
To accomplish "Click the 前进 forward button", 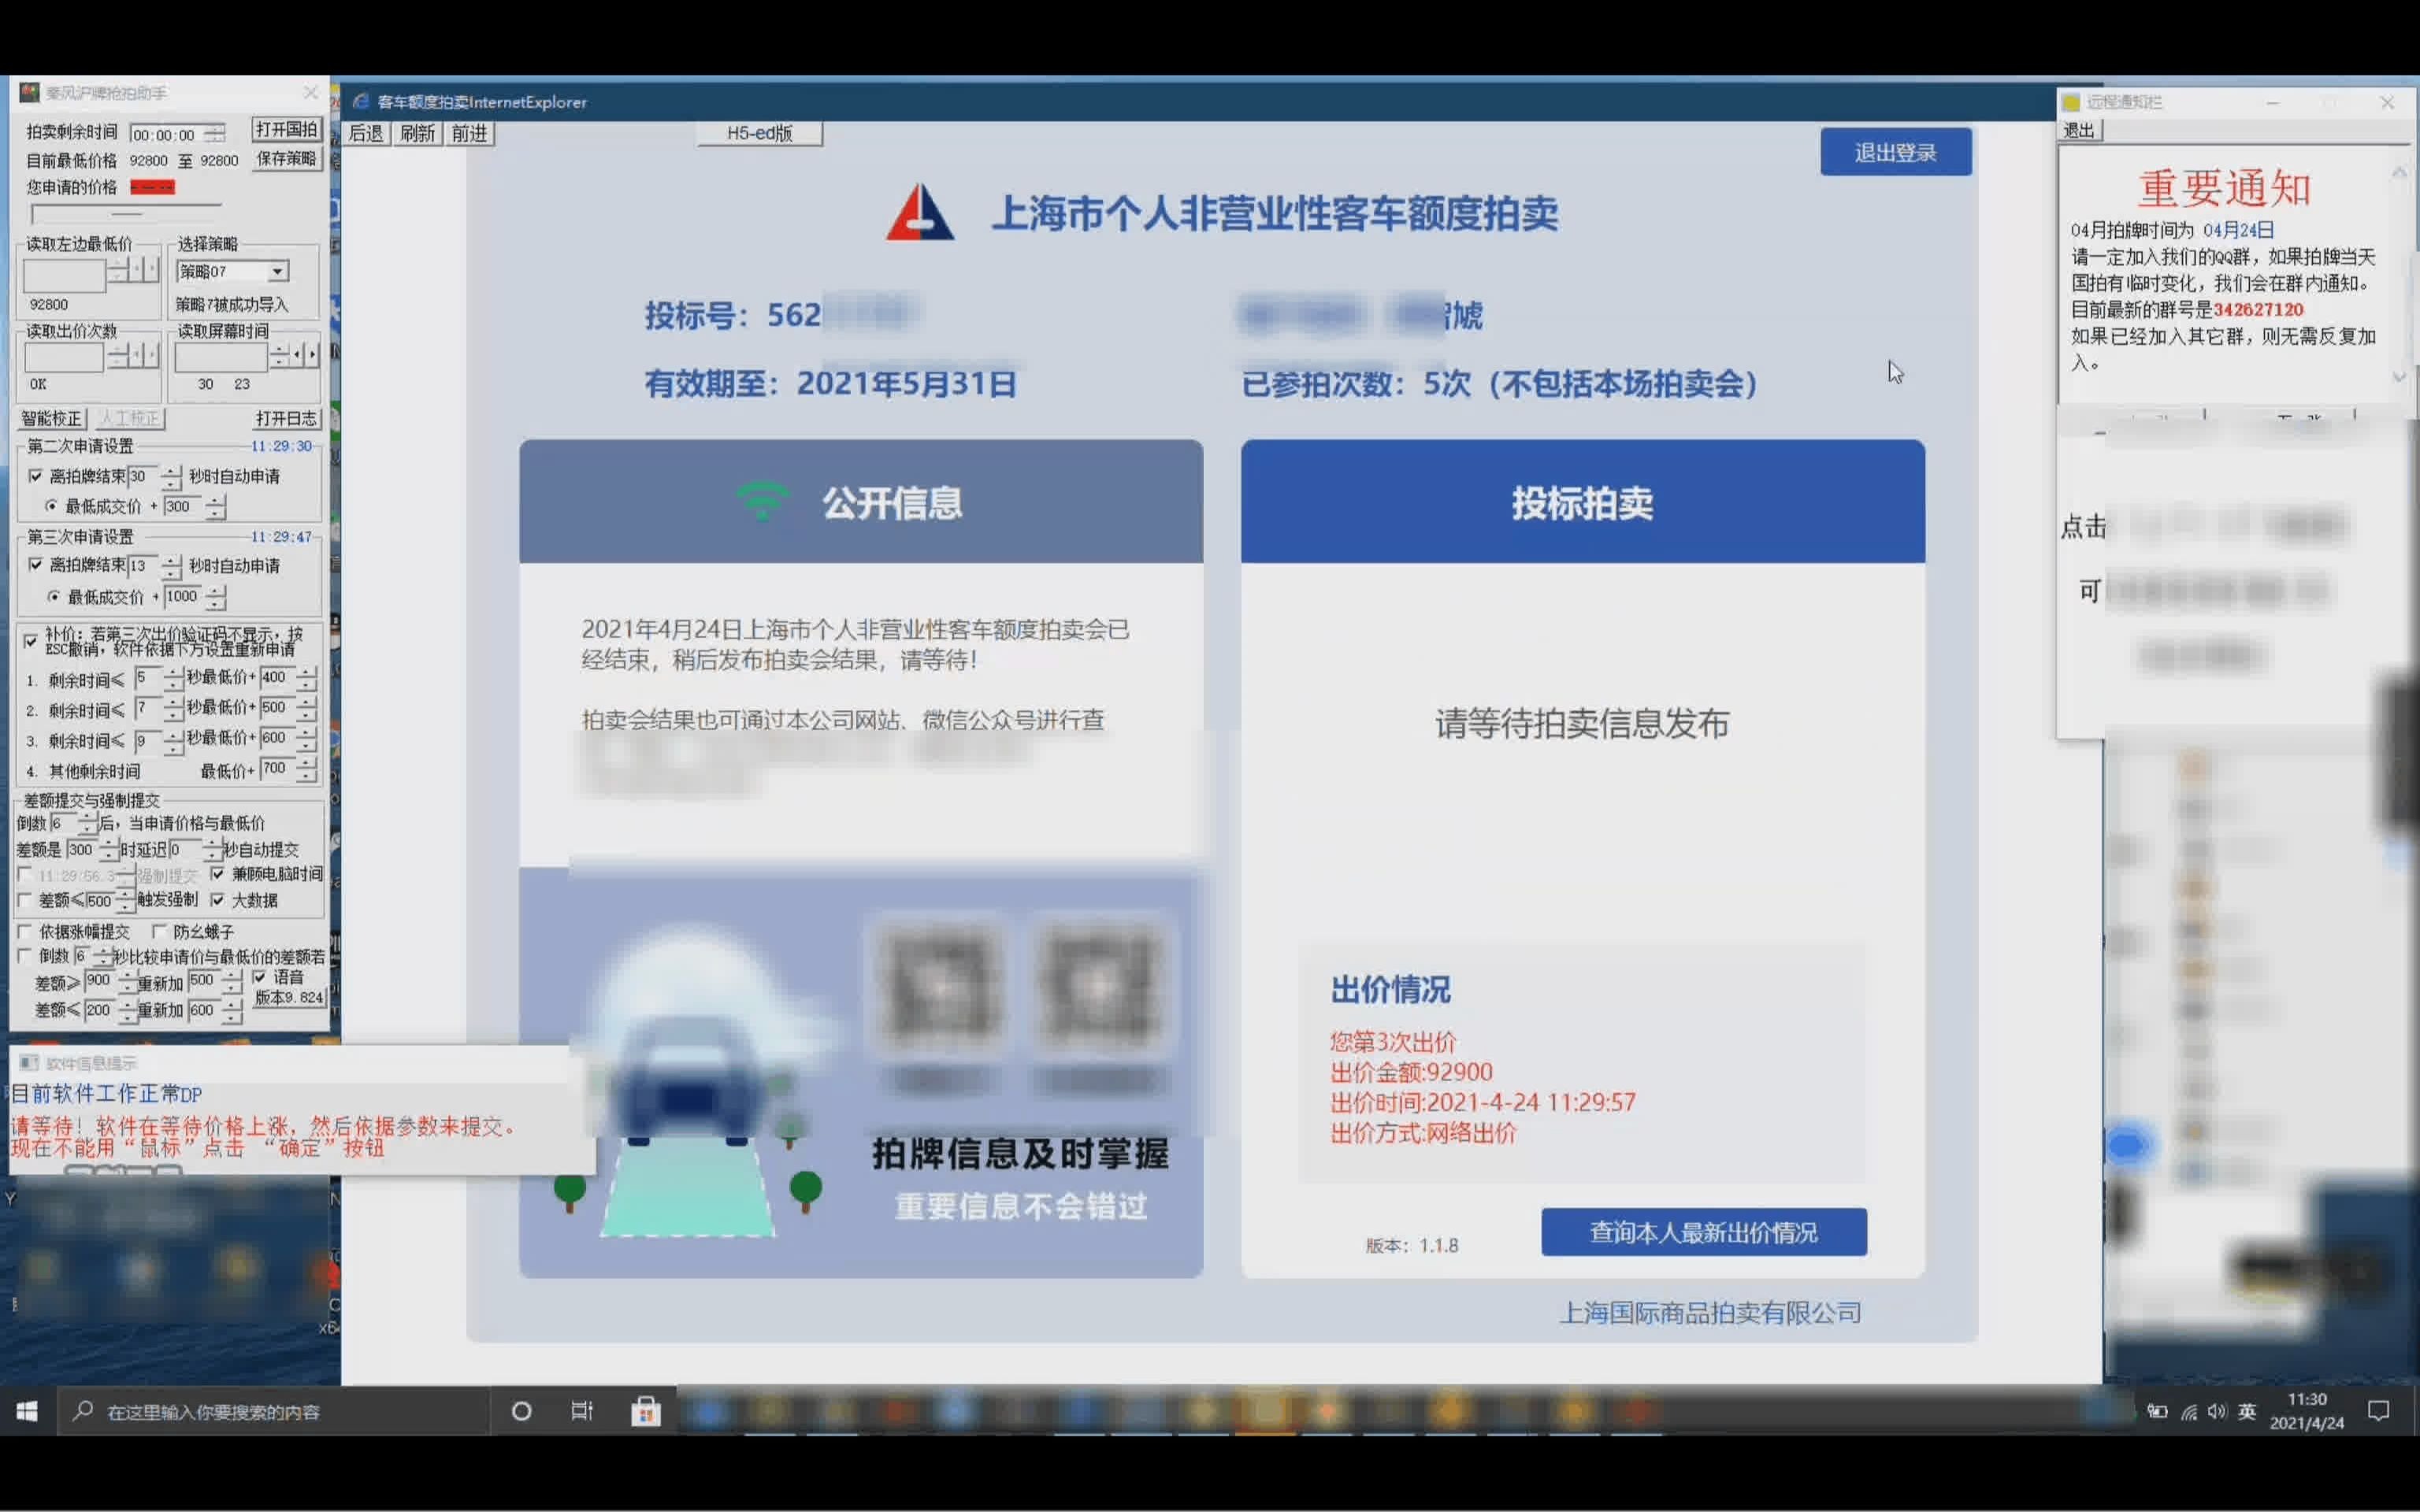I will [x=469, y=133].
